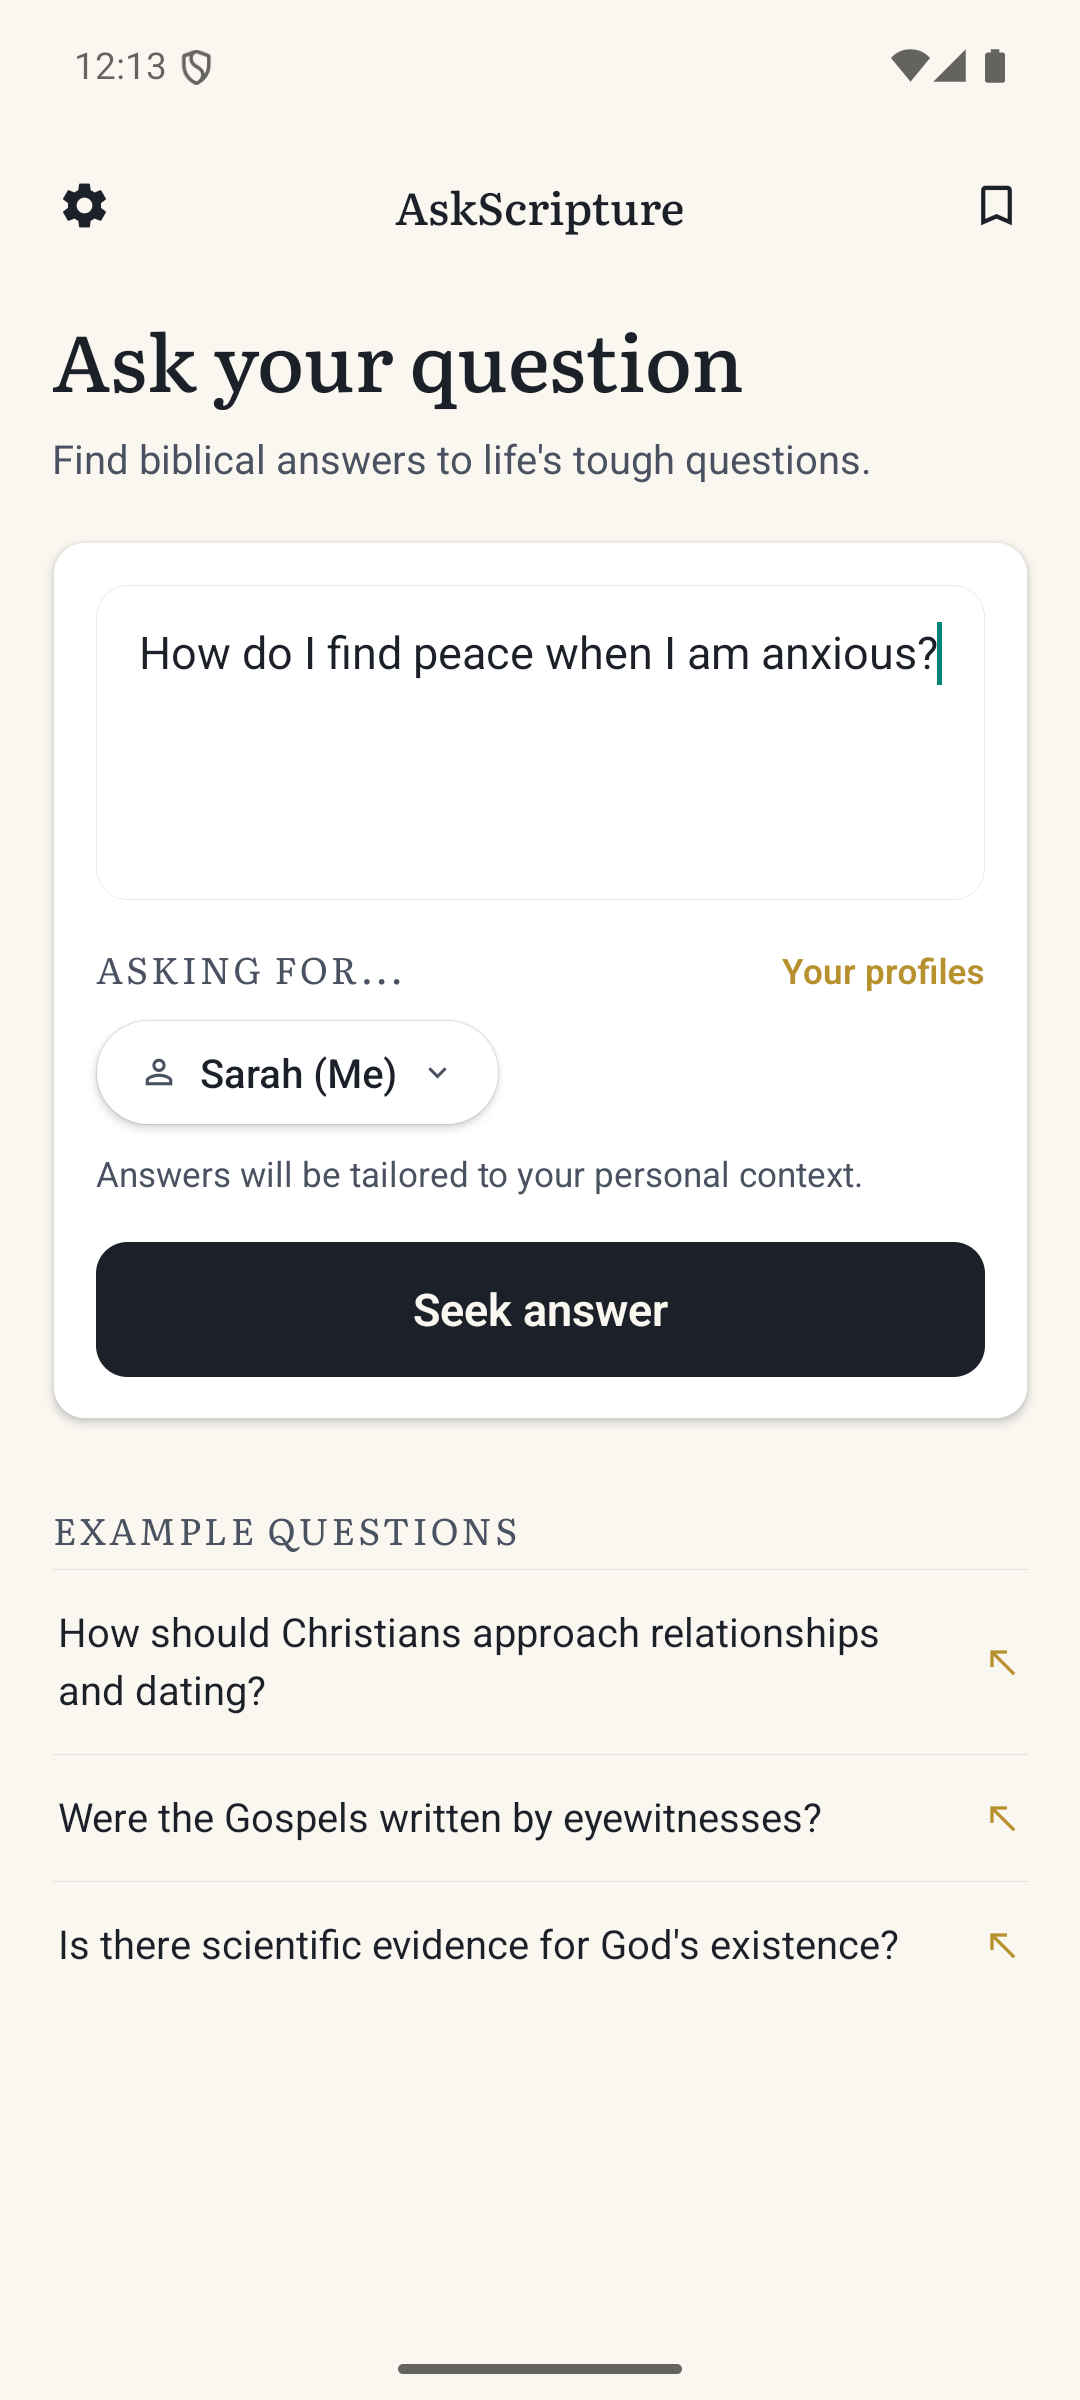
Task: Tap the Wi-Fi signal status icon
Action: [909, 66]
